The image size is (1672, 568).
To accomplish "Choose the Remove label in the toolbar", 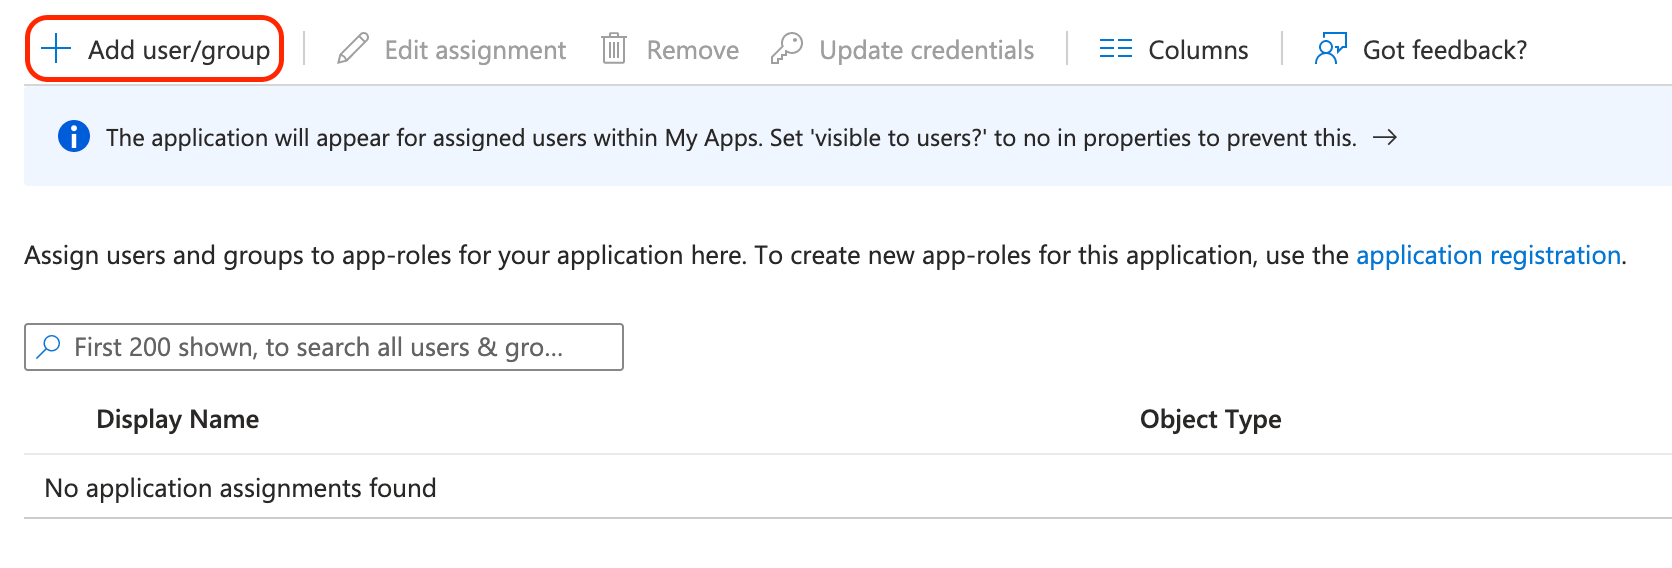I will tap(692, 50).
